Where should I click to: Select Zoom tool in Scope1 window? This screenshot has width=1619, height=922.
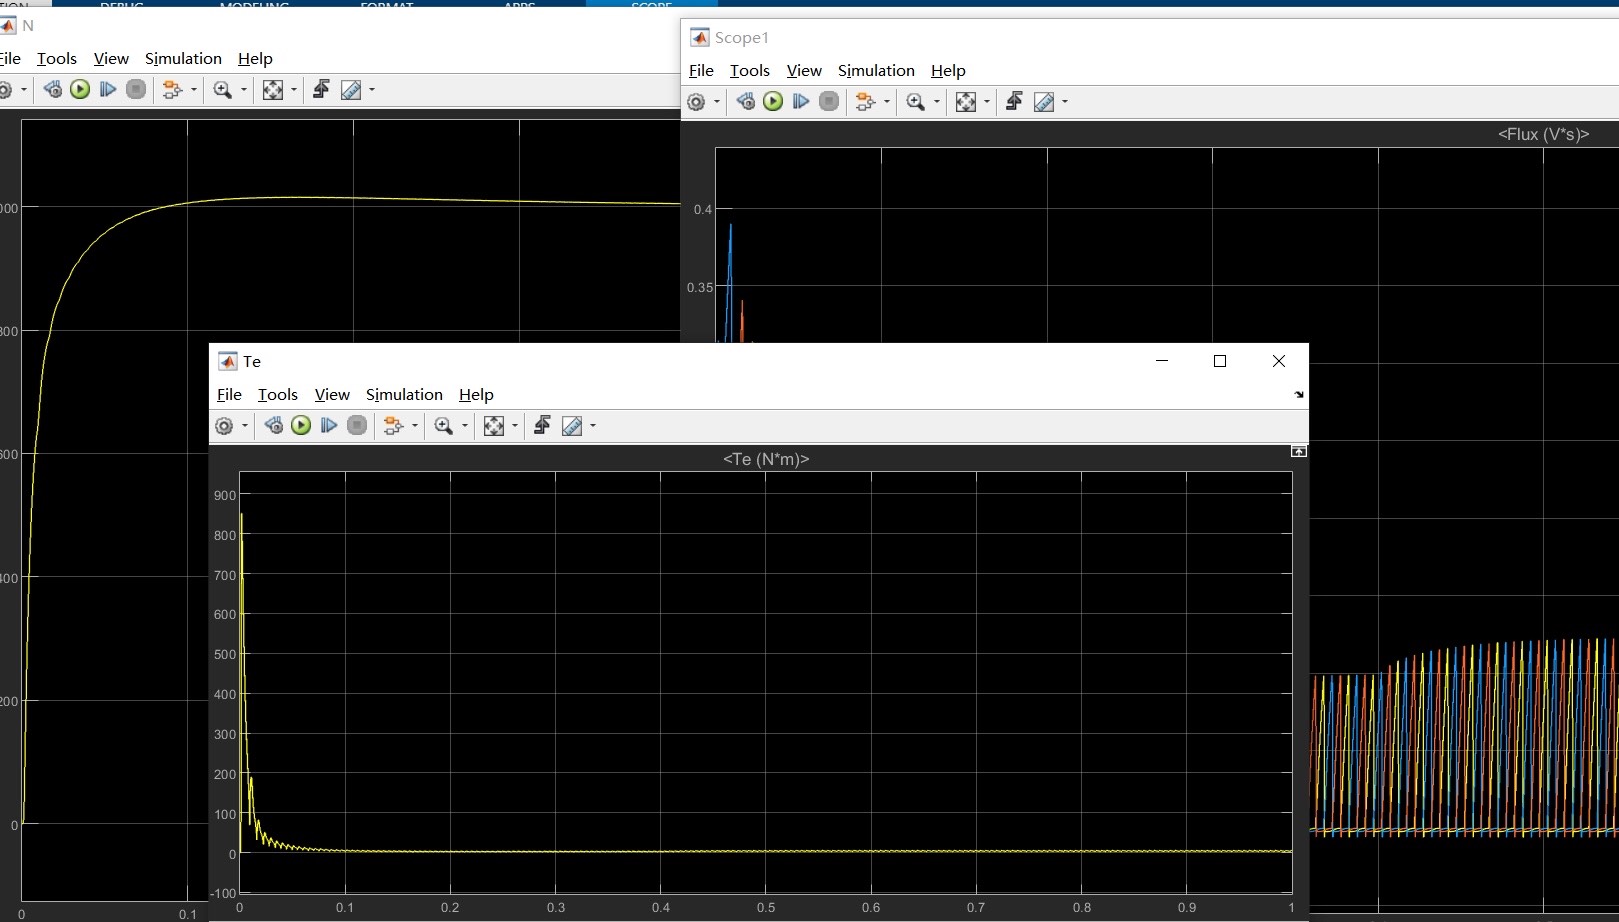pyautogui.click(x=916, y=102)
